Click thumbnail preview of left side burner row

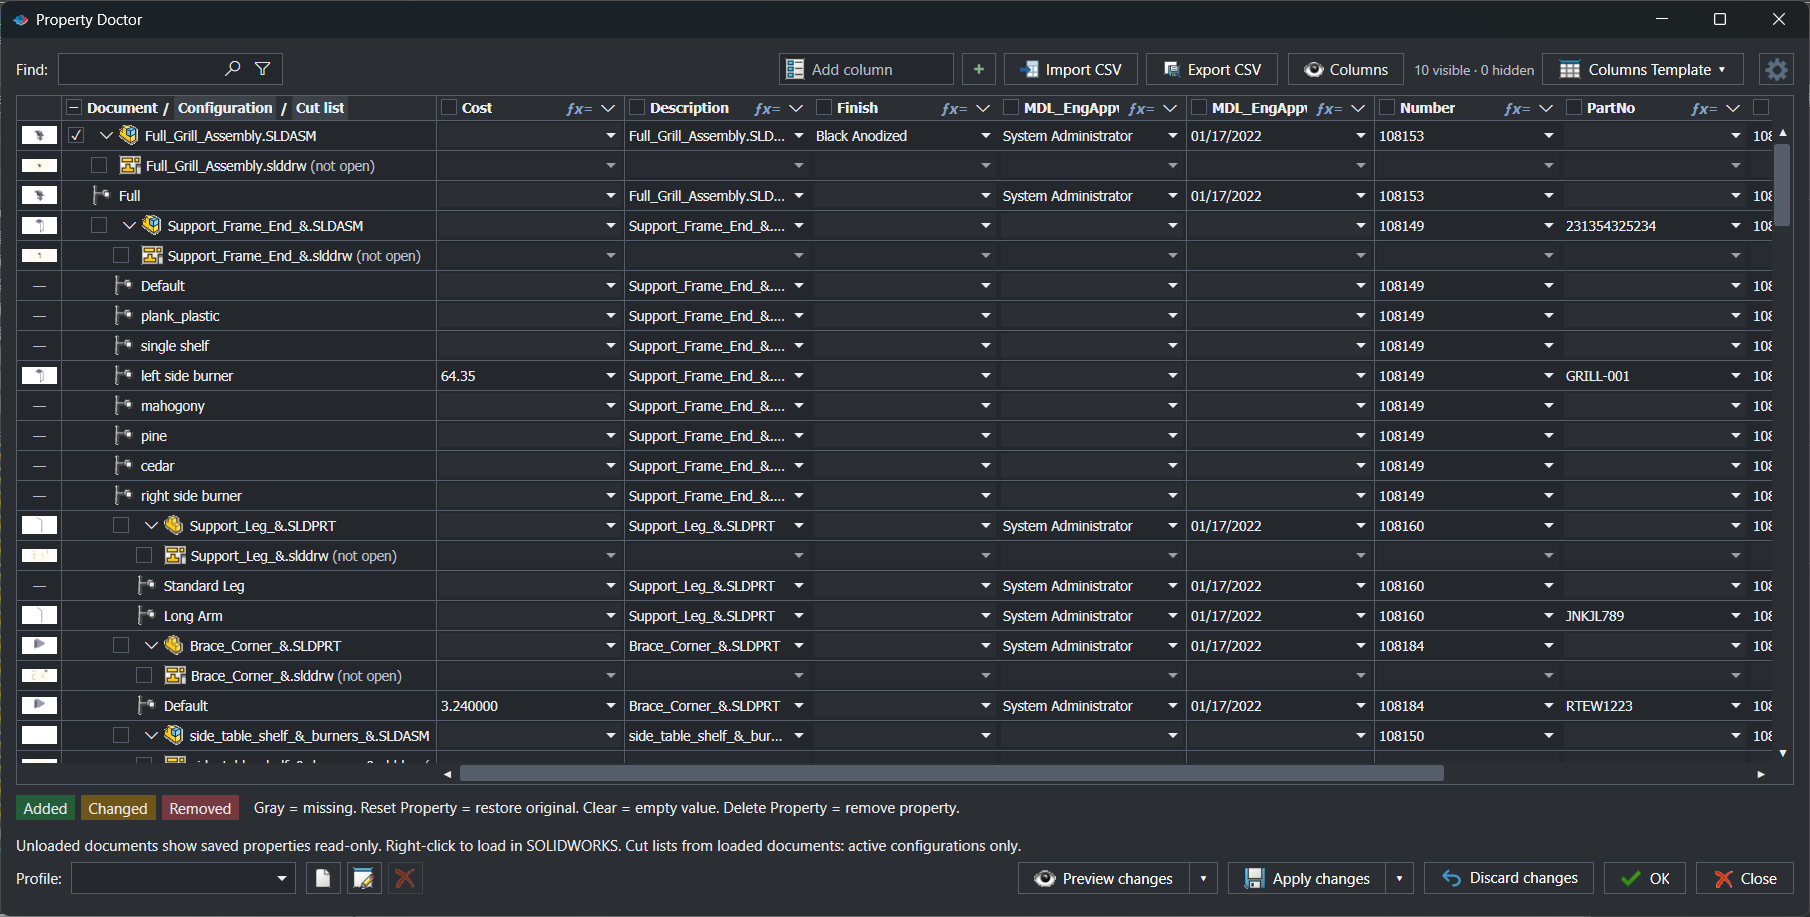click(x=39, y=376)
